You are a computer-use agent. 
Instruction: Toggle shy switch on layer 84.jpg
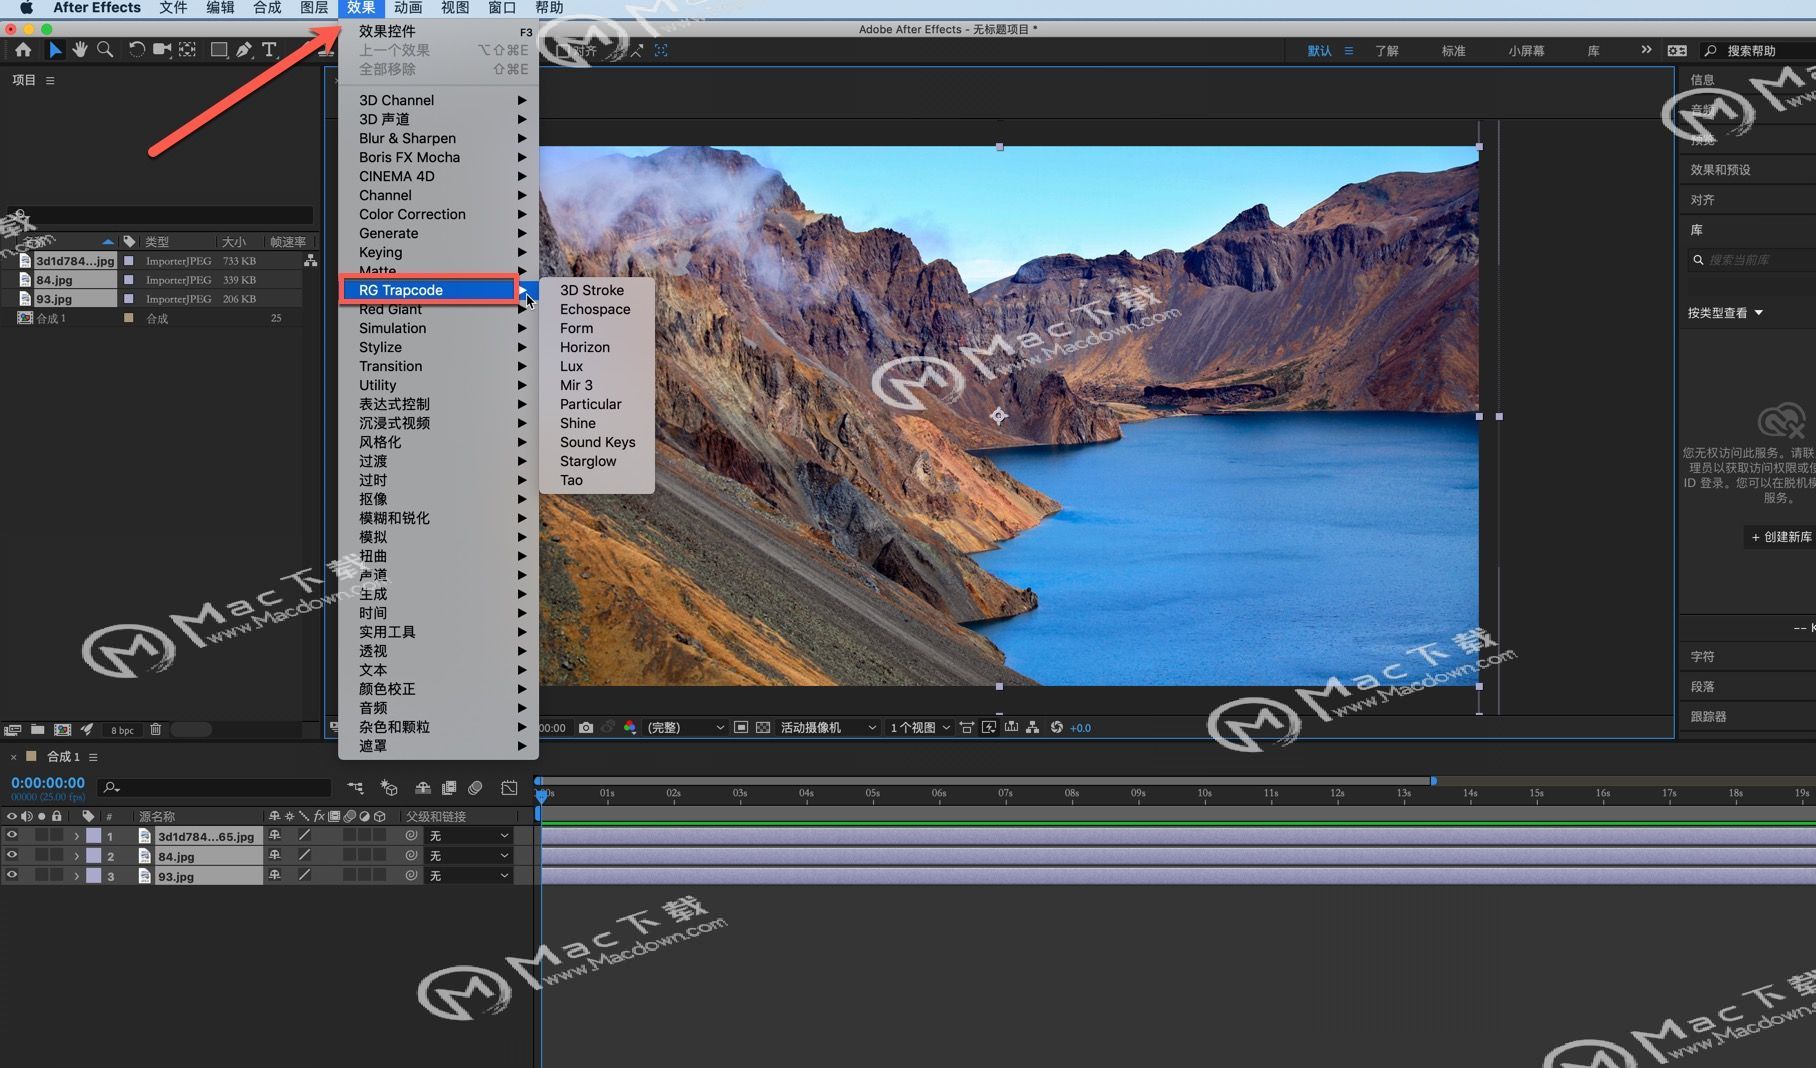275,856
